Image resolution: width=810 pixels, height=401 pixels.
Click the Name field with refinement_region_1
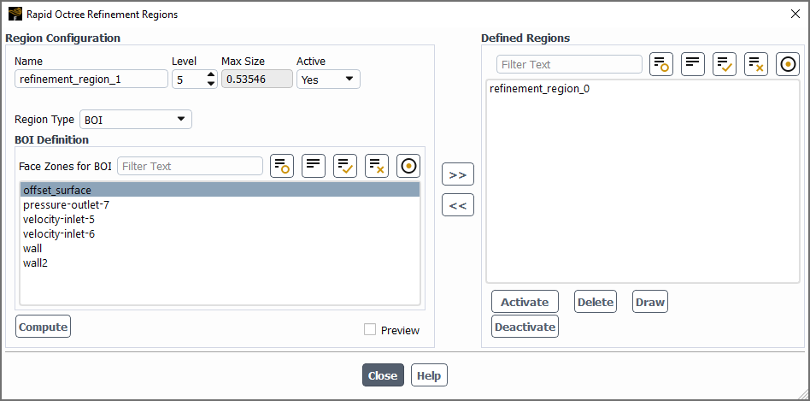(91, 79)
